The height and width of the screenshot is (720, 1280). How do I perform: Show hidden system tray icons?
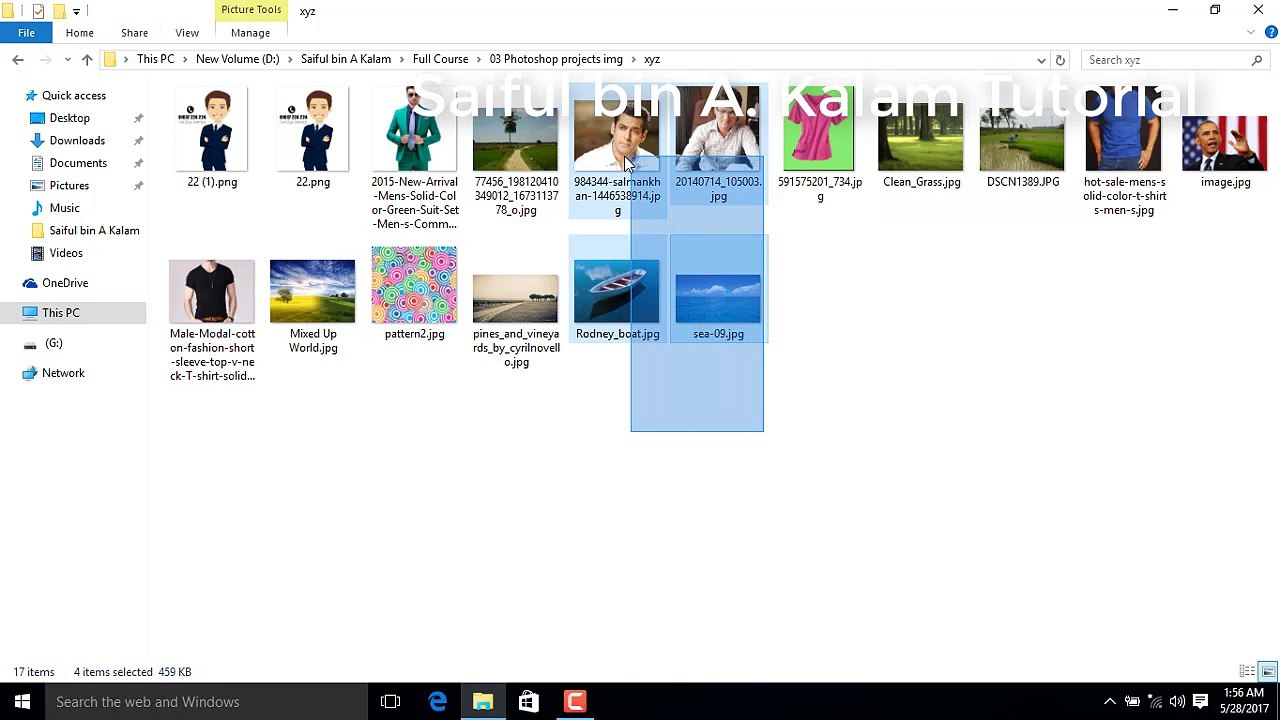(1109, 702)
